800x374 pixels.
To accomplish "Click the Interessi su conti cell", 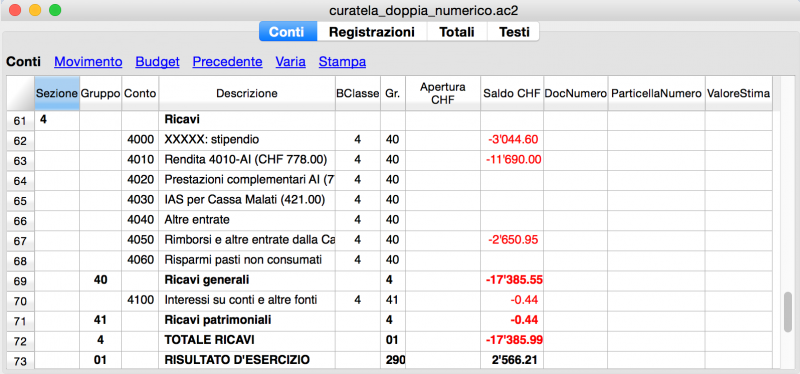I will 247,300.
